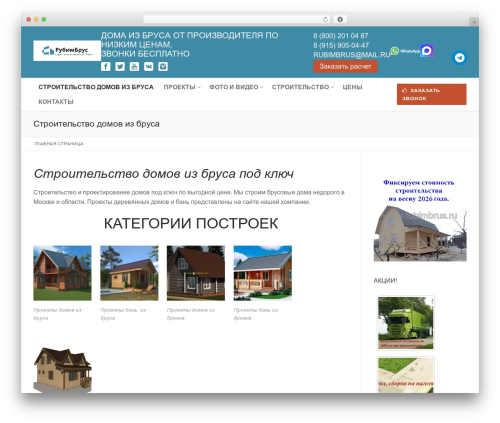Call phone number 8 (800) 201 04 87
This screenshot has height=423, width=500.
tap(341, 36)
